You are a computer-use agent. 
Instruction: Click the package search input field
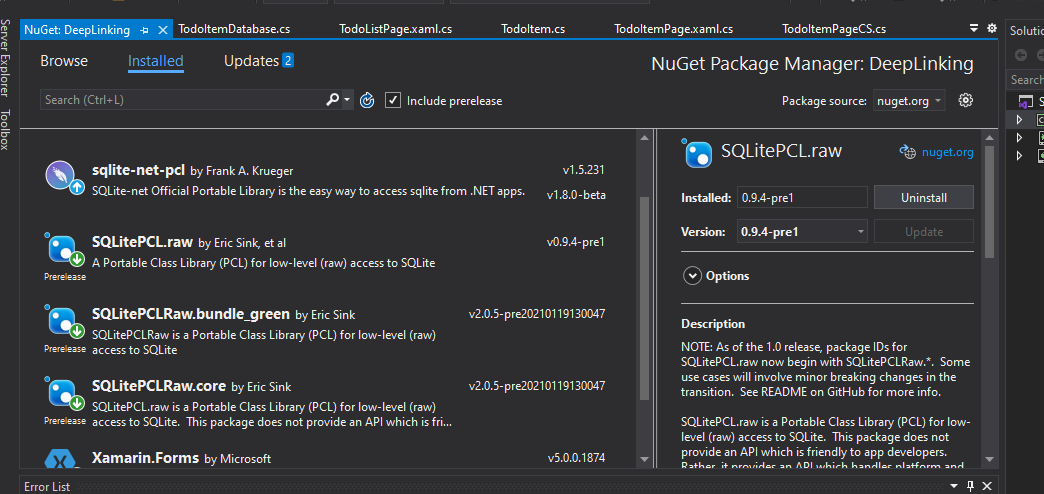coord(182,100)
